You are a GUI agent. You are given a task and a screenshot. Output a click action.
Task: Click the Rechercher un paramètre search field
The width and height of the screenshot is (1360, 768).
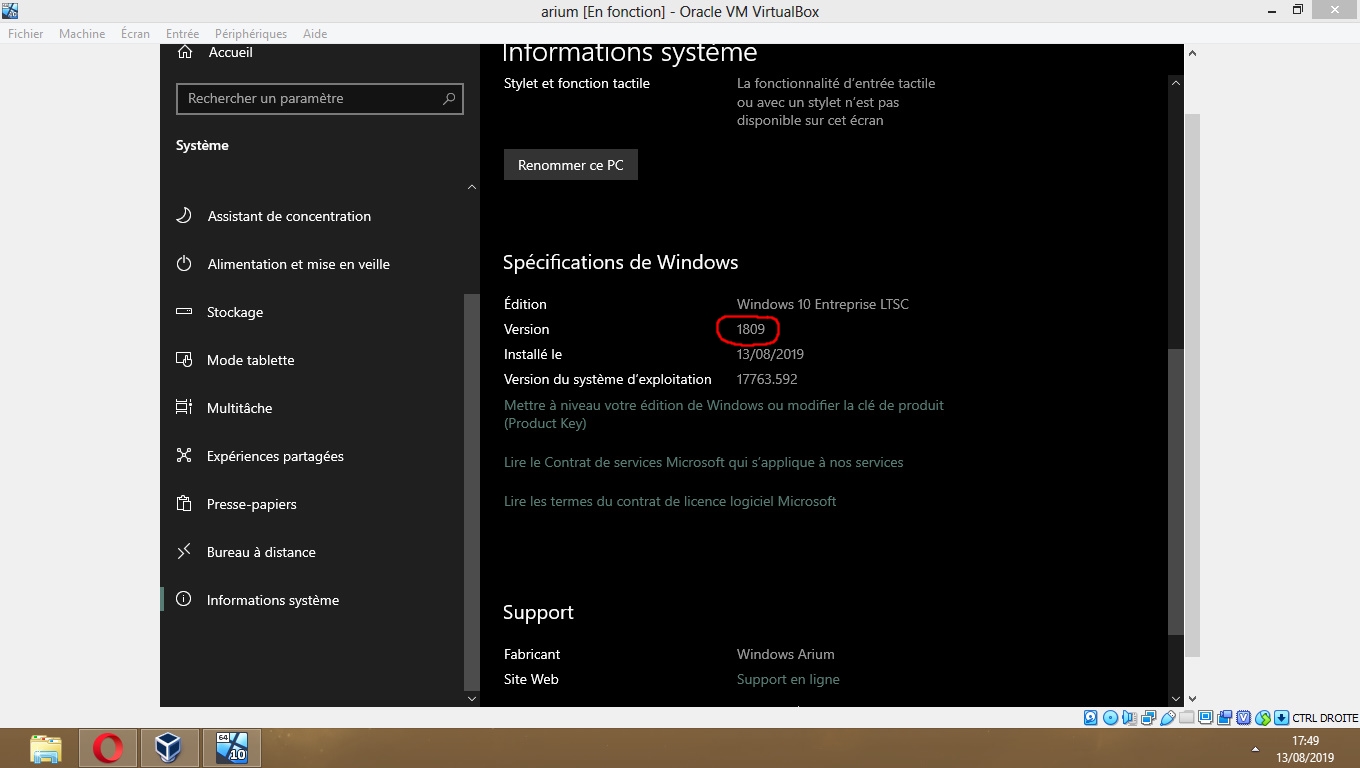click(312, 98)
